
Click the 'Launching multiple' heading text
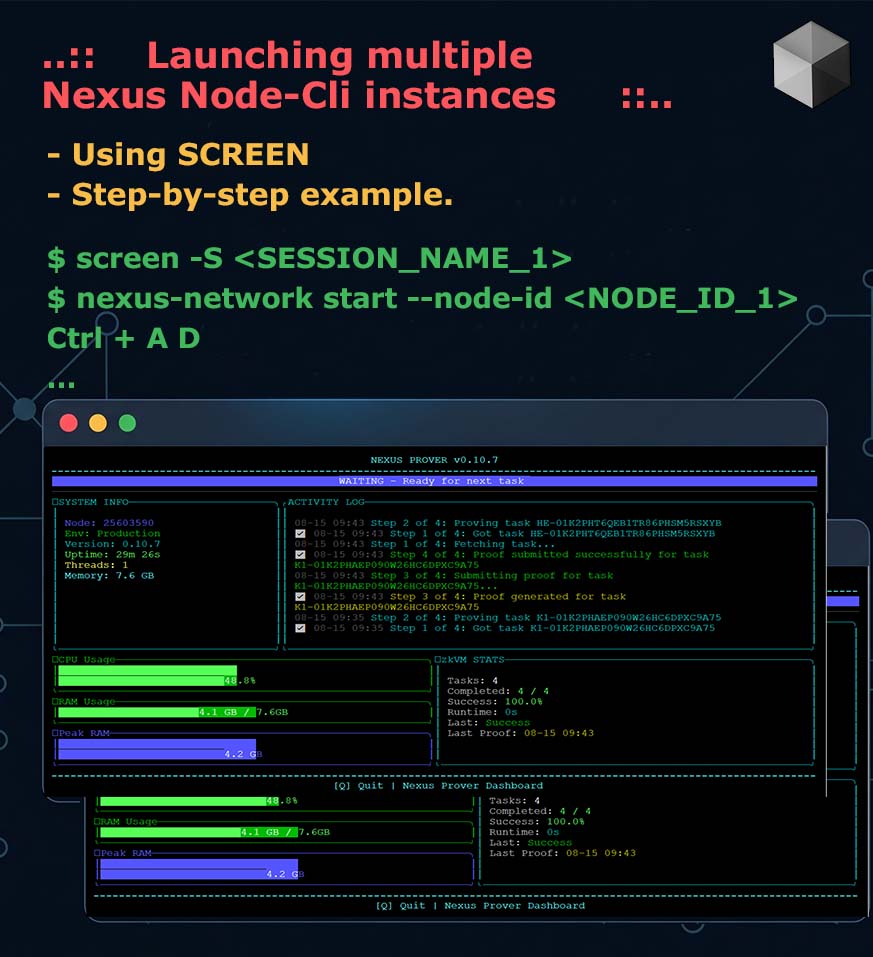coord(340,56)
